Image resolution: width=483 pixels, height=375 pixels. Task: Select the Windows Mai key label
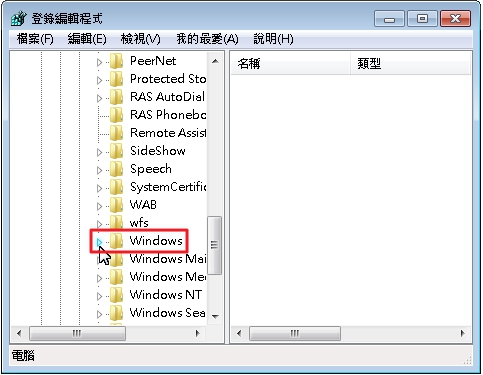tap(168, 259)
